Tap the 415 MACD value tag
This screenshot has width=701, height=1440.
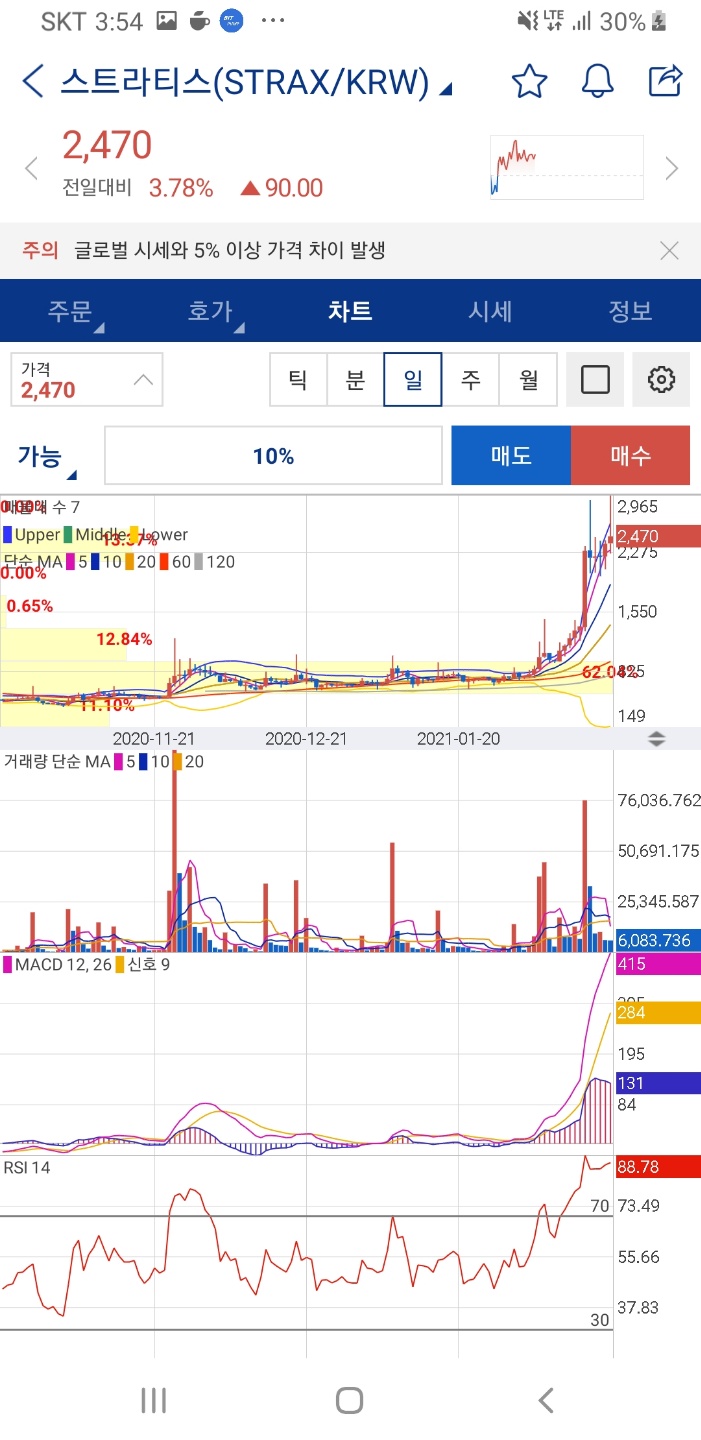click(x=656, y=964)
